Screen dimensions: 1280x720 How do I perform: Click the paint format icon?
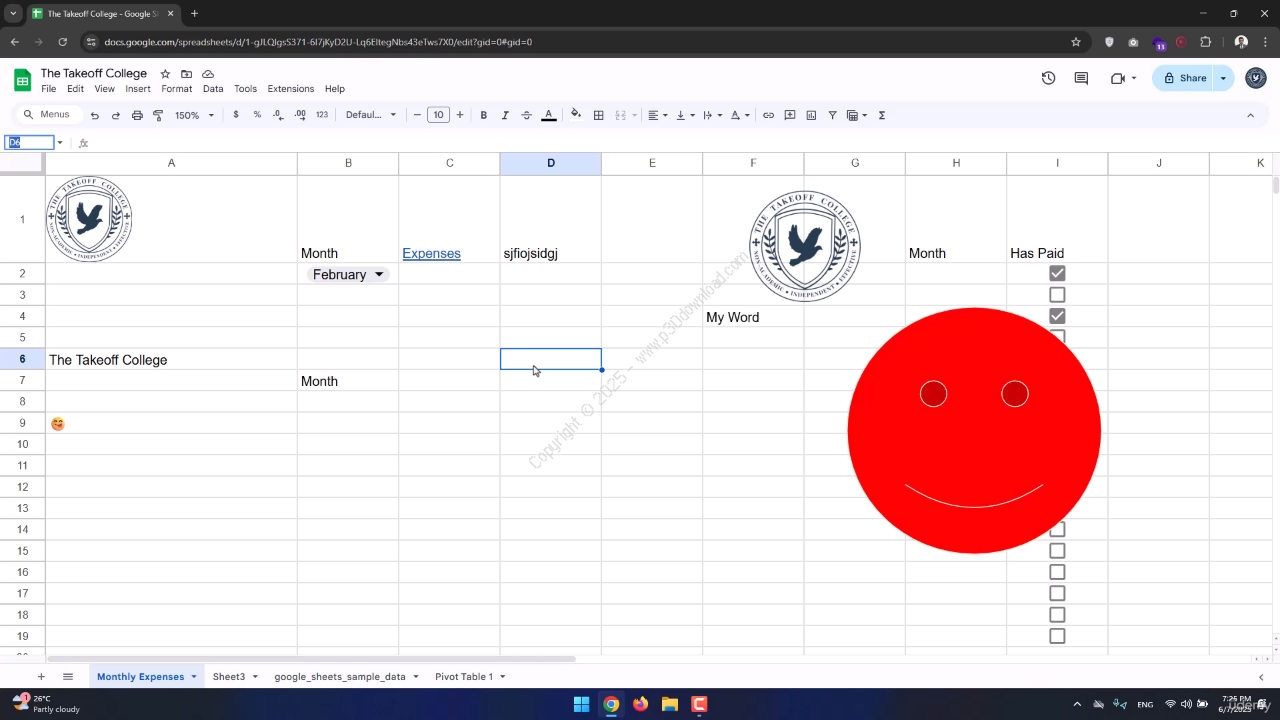(158, 115)
